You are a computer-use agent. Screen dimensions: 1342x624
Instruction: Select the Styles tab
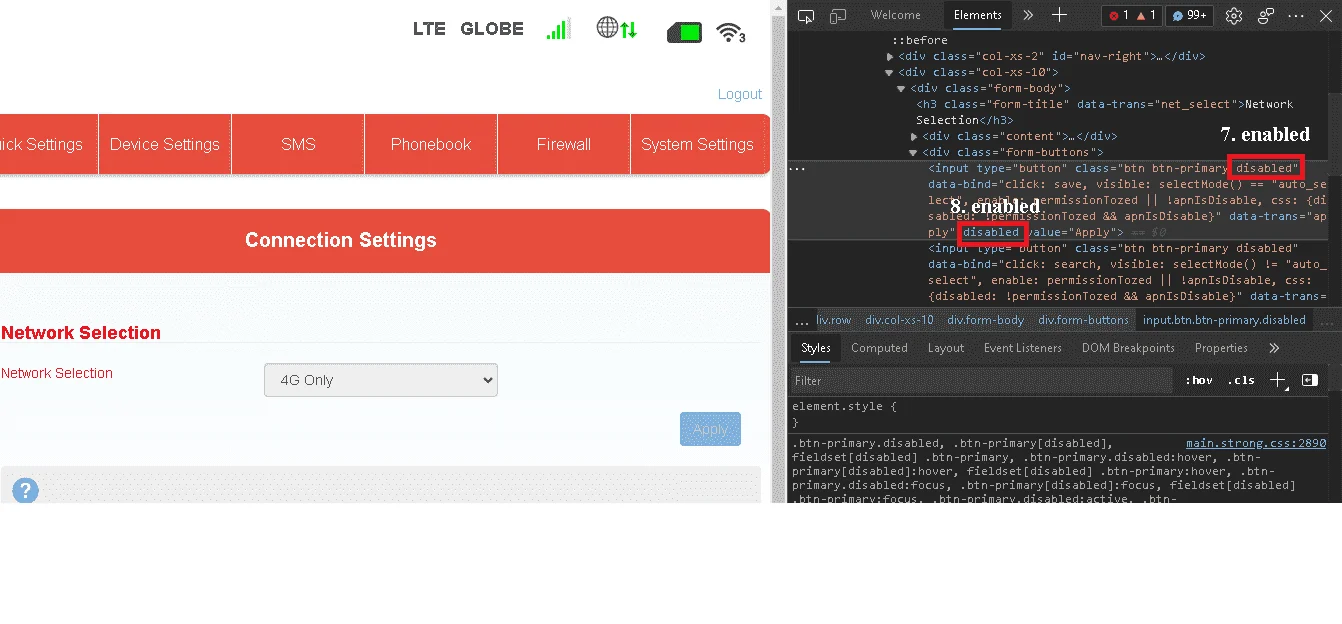(x=816, y=348)
